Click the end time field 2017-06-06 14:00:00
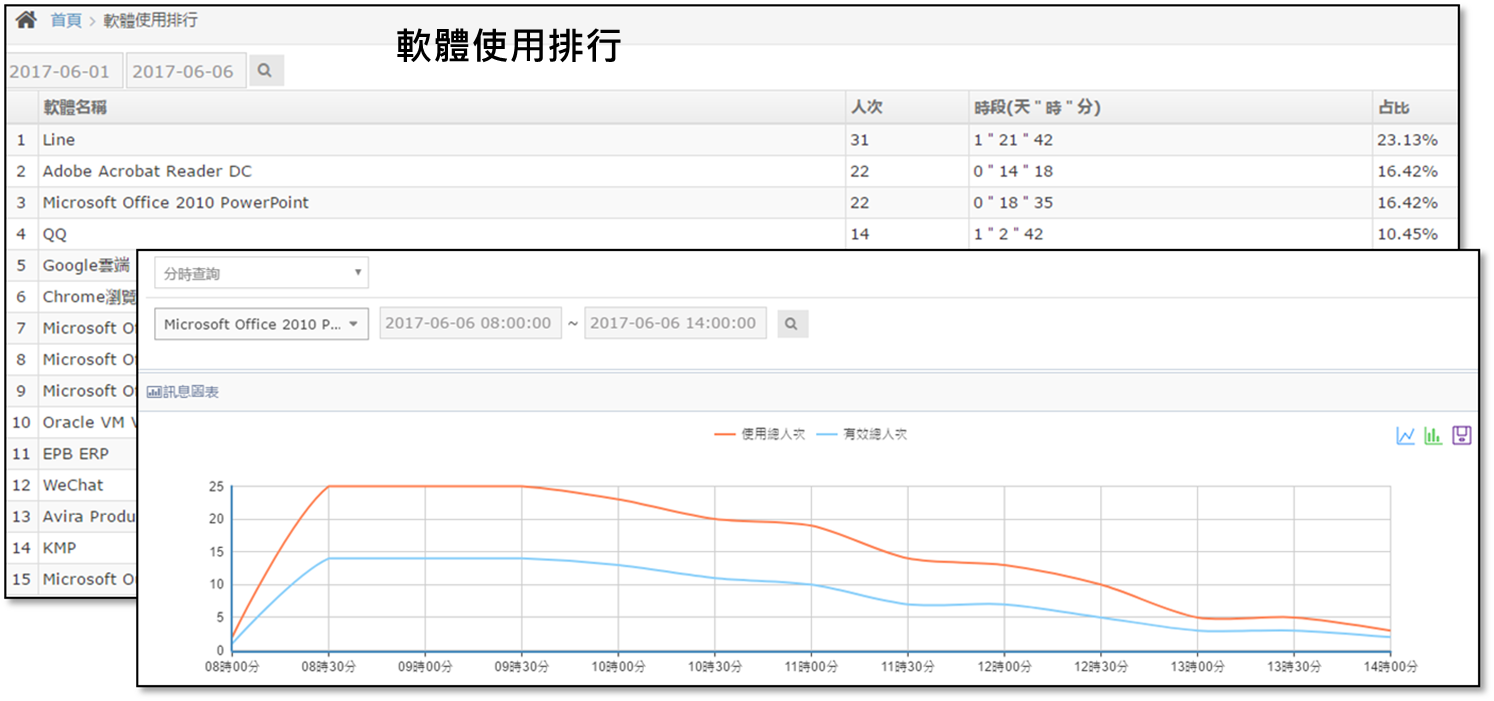This screenshot has width=1494, height=701. (675, 323)
